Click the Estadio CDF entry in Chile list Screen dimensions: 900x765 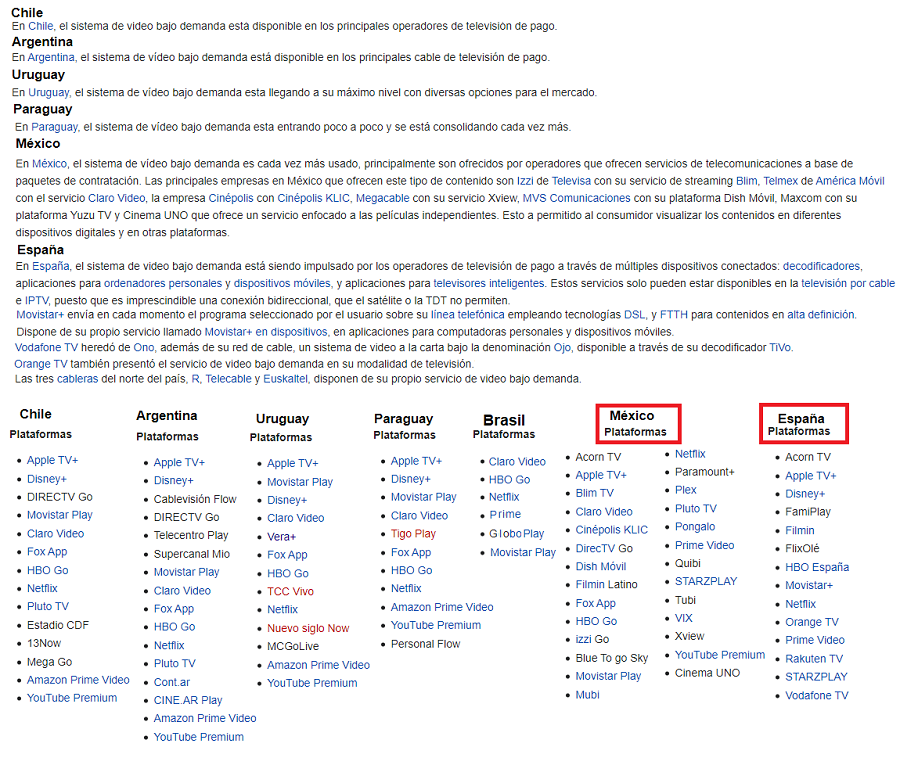58,625
